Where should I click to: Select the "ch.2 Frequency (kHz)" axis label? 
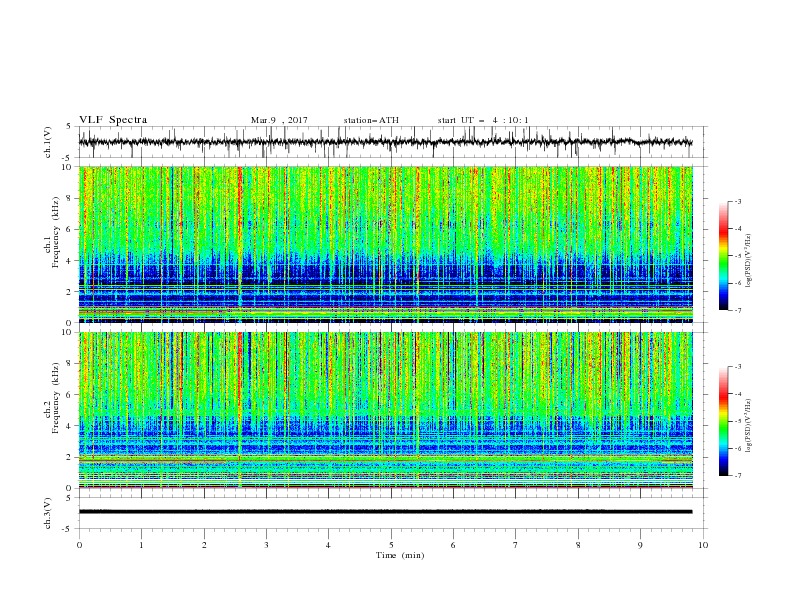[x=52, y=398]
